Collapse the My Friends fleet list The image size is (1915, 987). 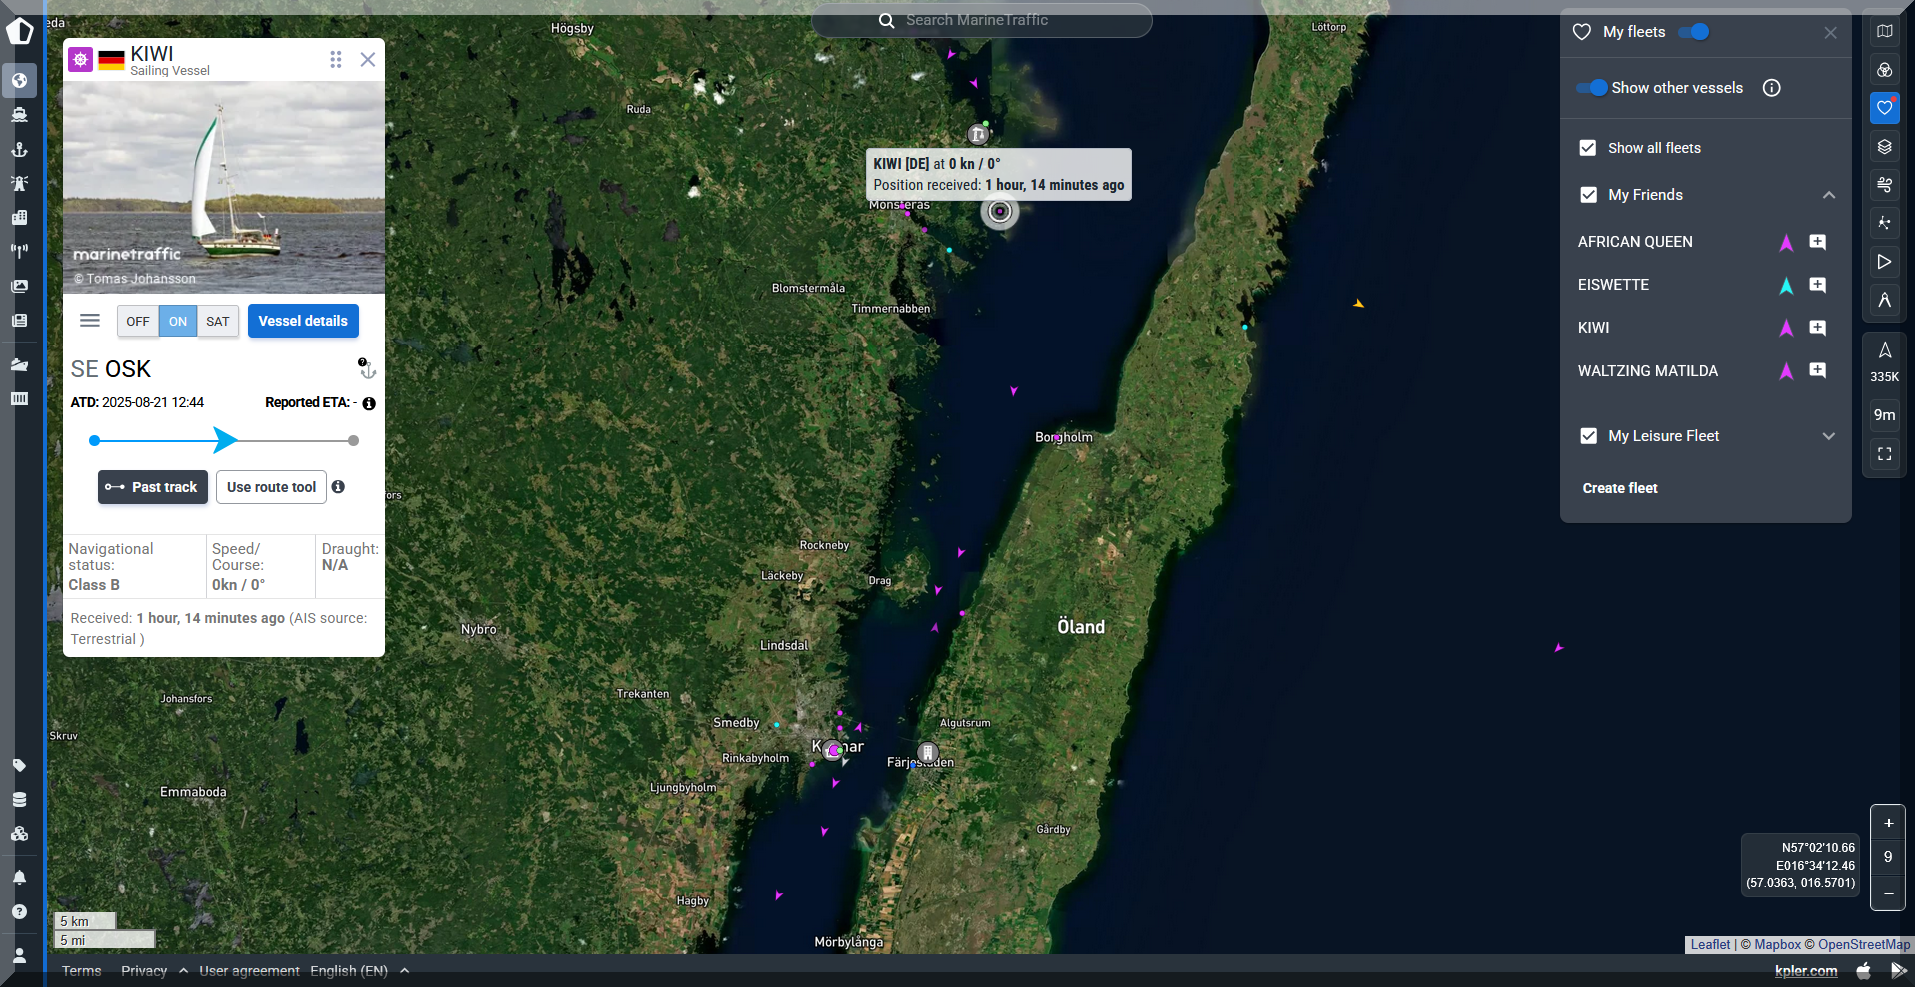click(1828, 195)
